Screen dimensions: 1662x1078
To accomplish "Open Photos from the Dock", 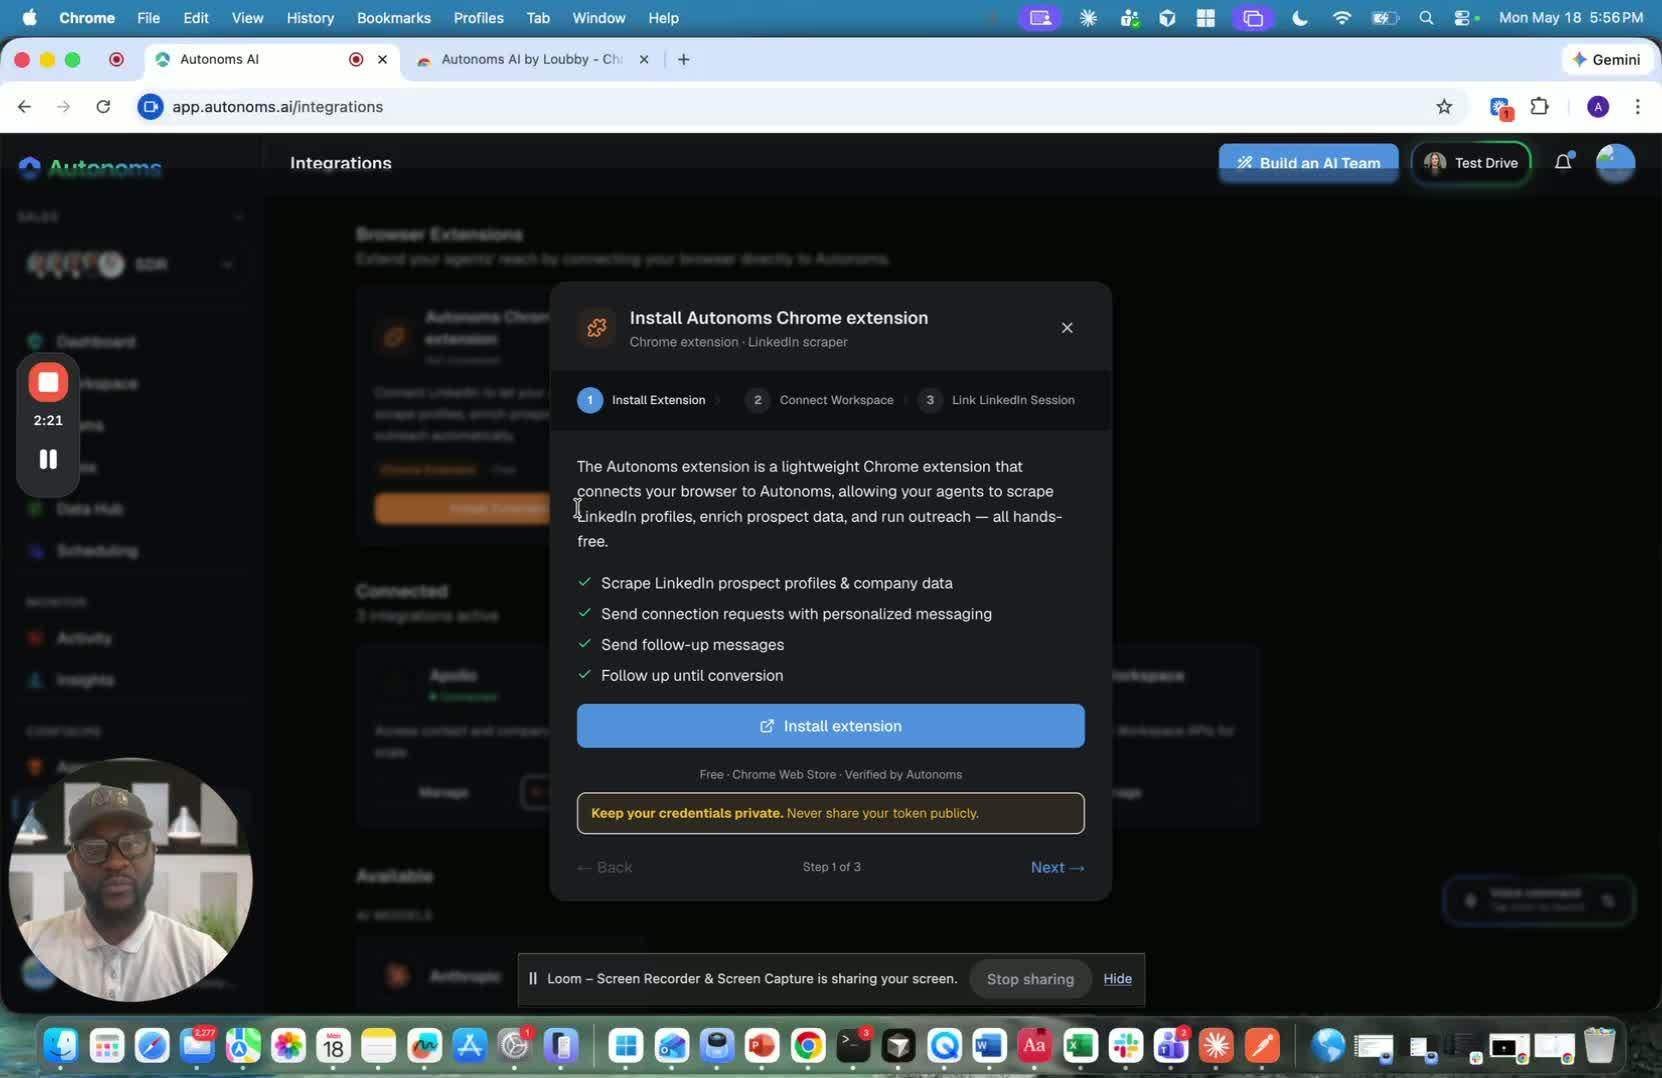I will (288, 1046).
